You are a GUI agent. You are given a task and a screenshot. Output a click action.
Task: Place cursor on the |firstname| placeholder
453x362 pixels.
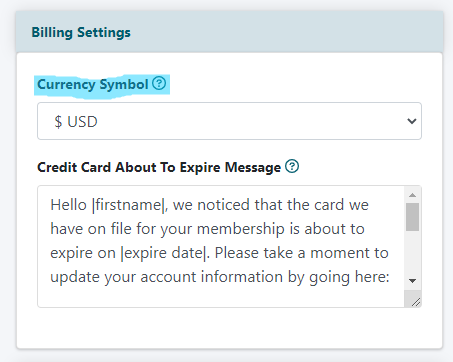[128, 205]
